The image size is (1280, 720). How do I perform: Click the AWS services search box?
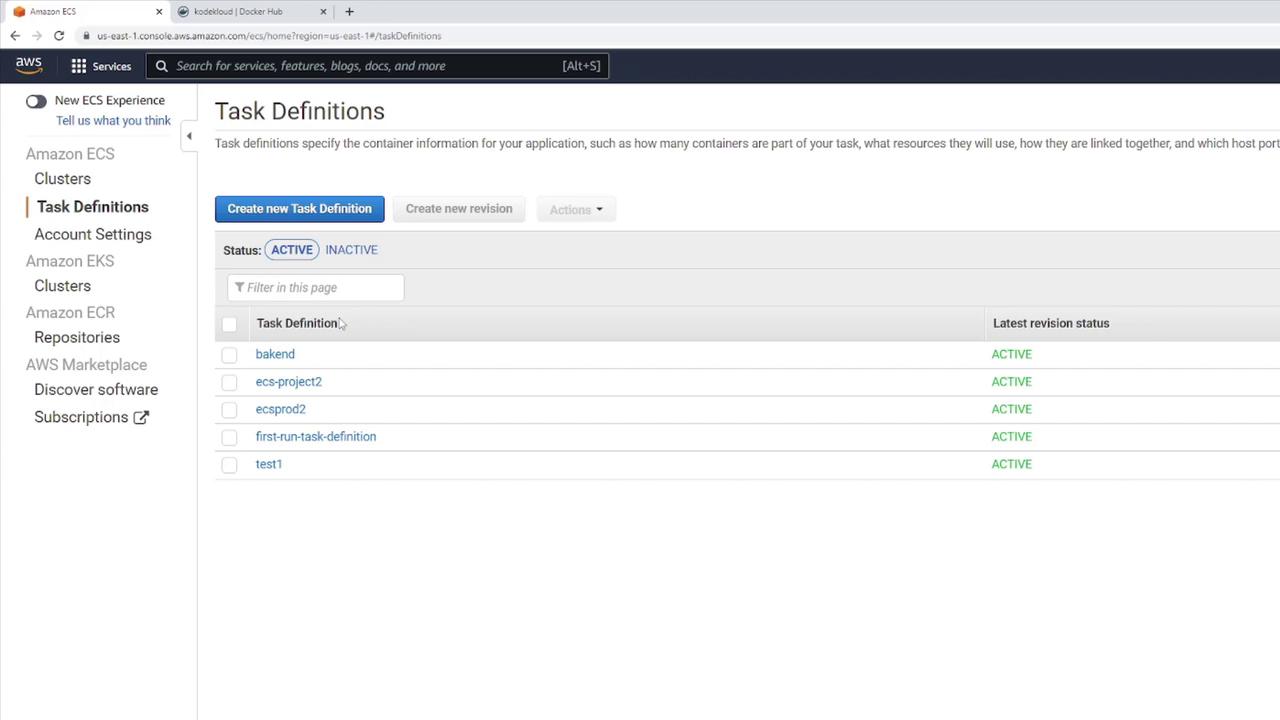[x=377, y=66]
